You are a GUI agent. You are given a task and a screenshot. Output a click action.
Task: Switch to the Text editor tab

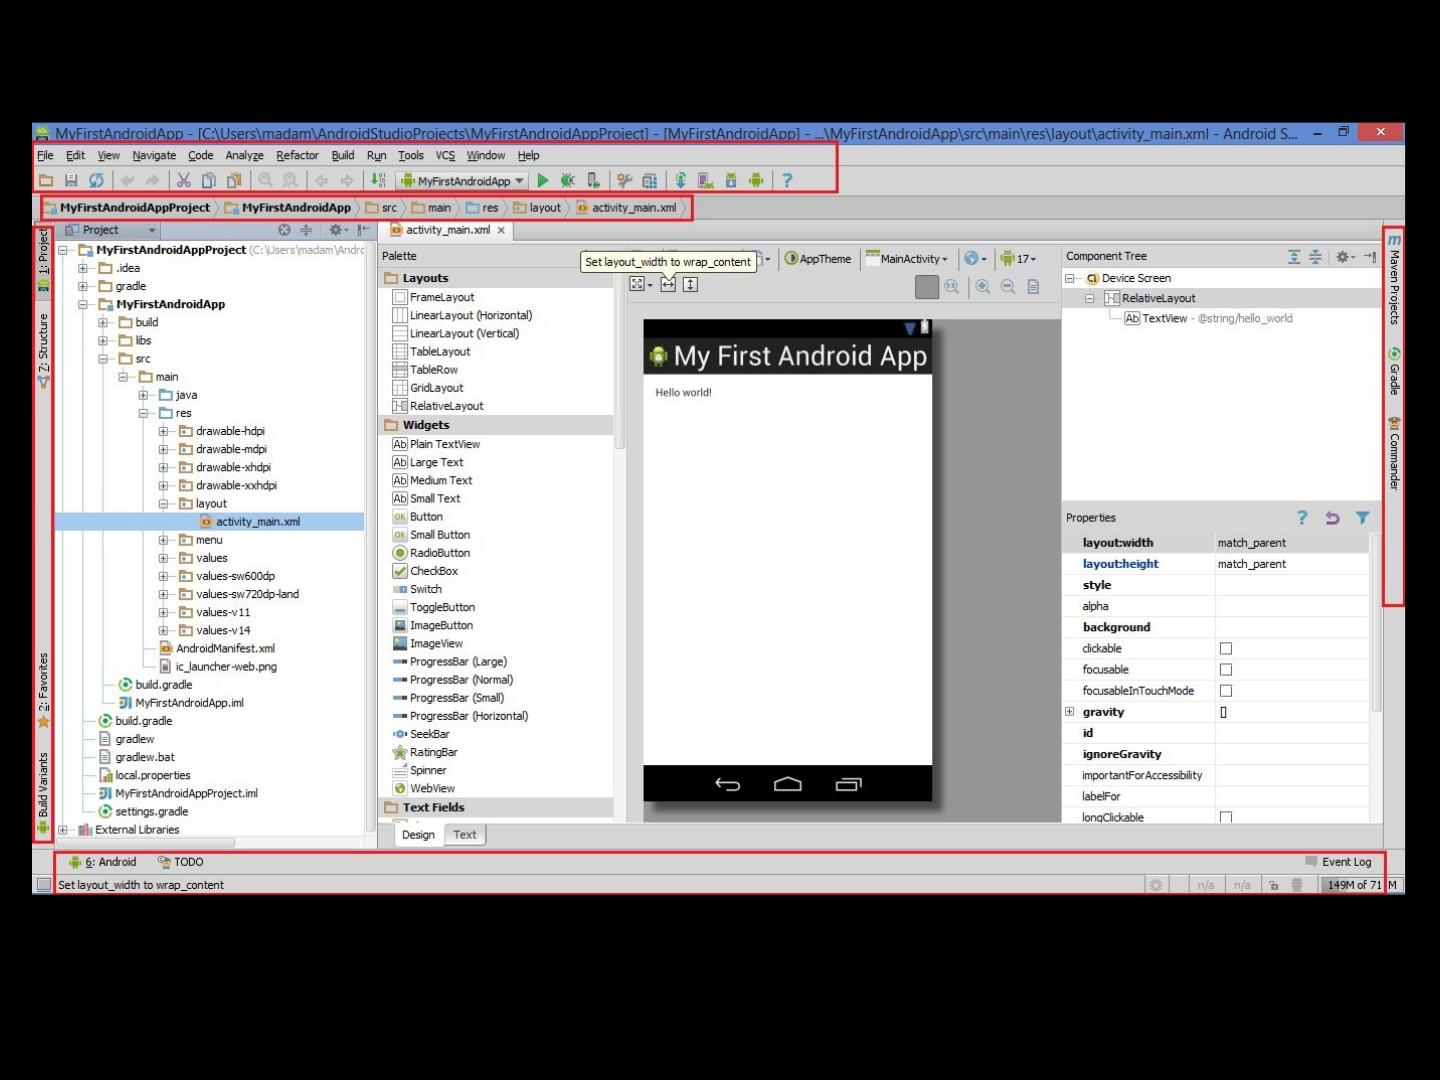tap(465, 835)
